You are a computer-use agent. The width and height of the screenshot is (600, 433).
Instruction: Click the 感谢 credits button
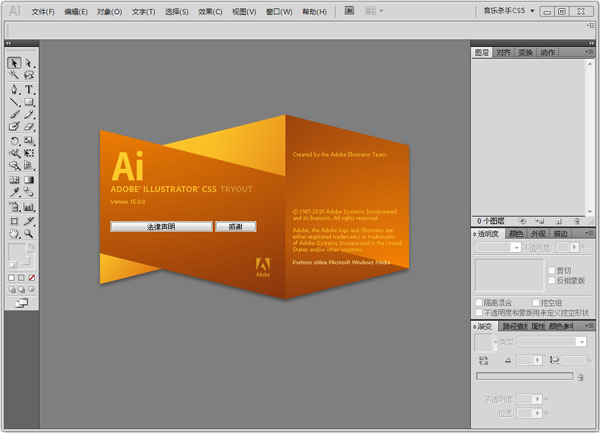pyautogui.click(x=235, y=227)
